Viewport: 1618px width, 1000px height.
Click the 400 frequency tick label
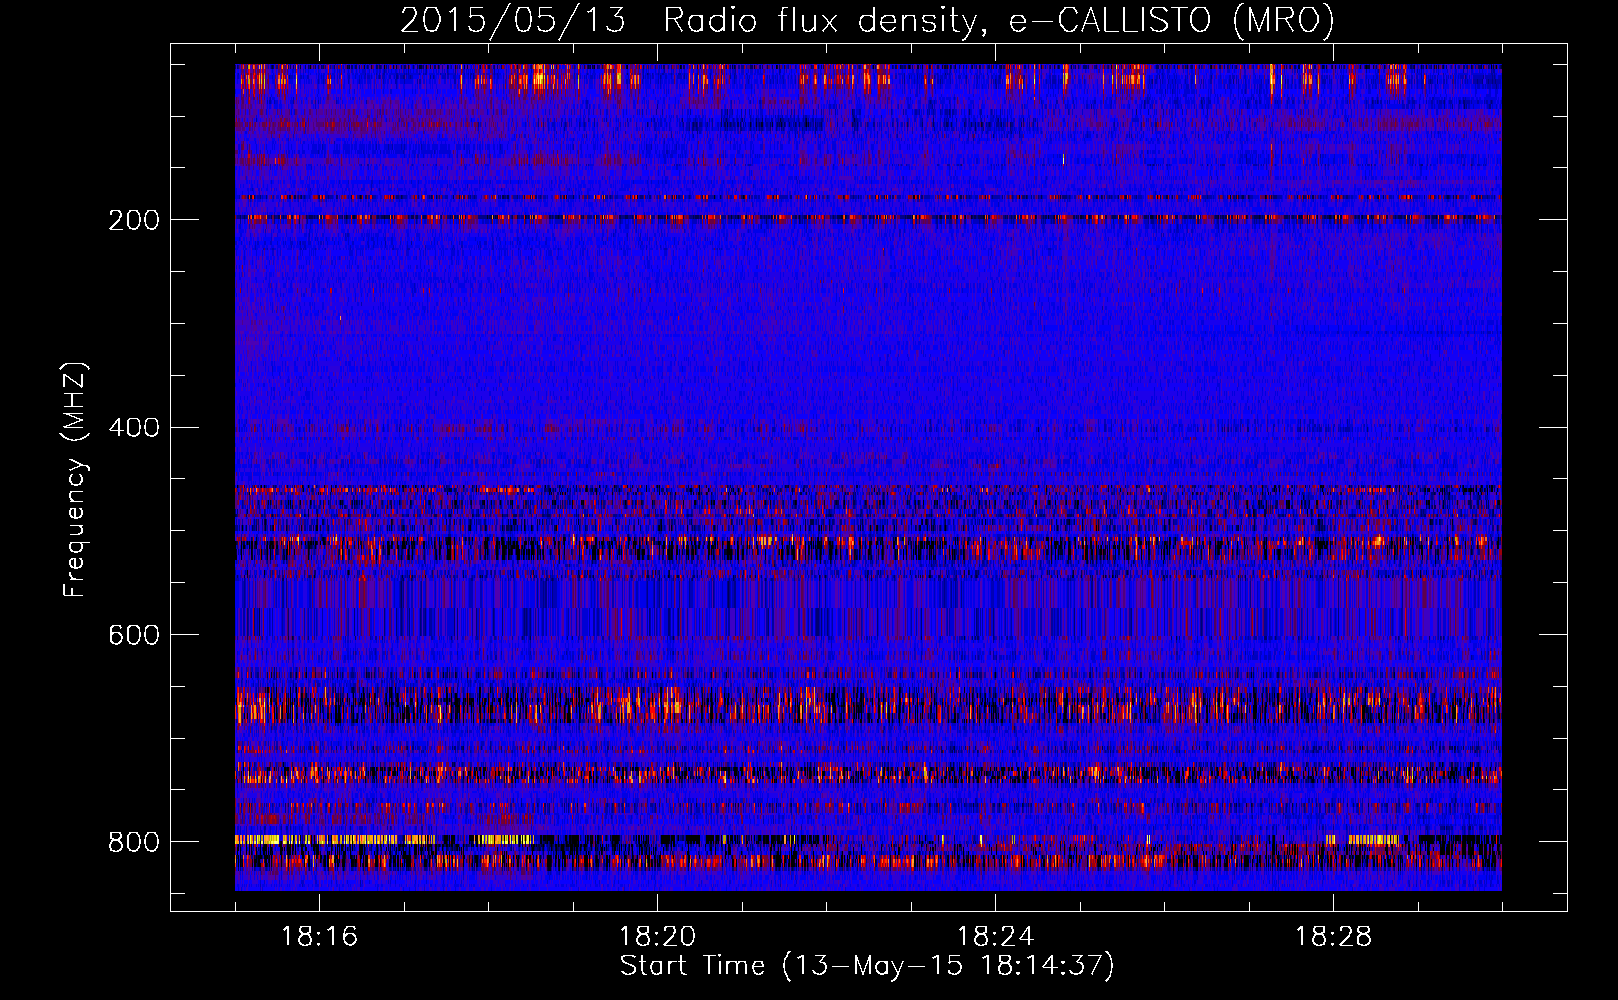134,428
